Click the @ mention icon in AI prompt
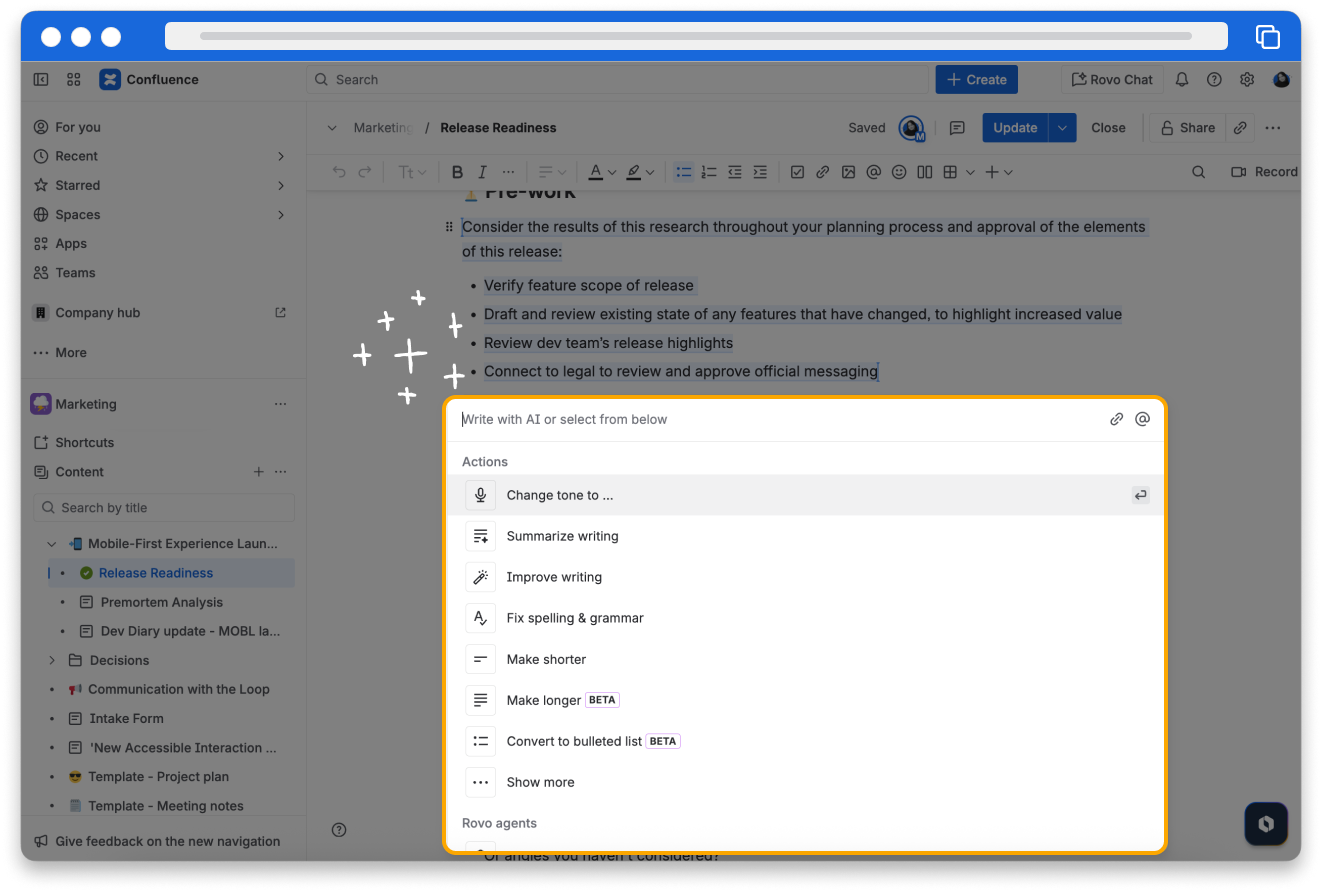Screen dimensions: 1322x892 tap(1142, 419)
